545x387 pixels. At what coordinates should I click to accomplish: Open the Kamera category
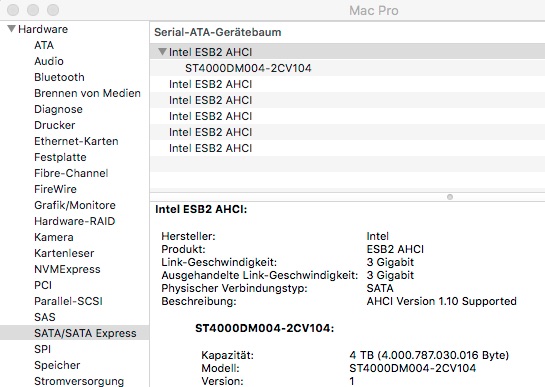click(x=54, y=237)
